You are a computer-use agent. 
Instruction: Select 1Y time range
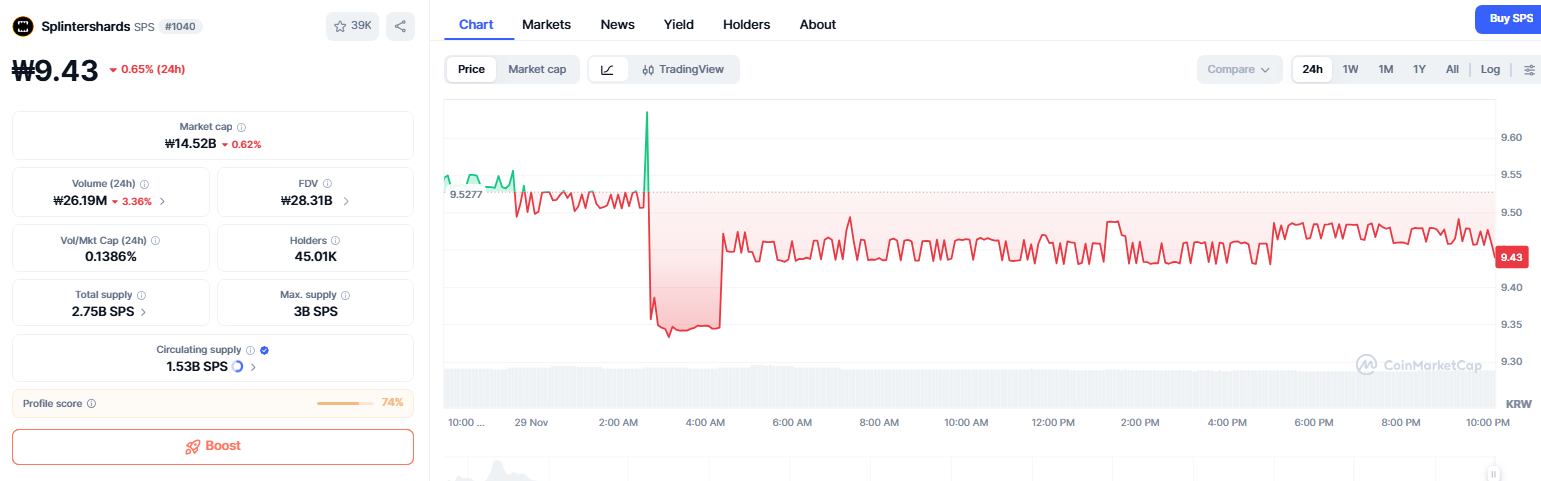pos(1419,69)
